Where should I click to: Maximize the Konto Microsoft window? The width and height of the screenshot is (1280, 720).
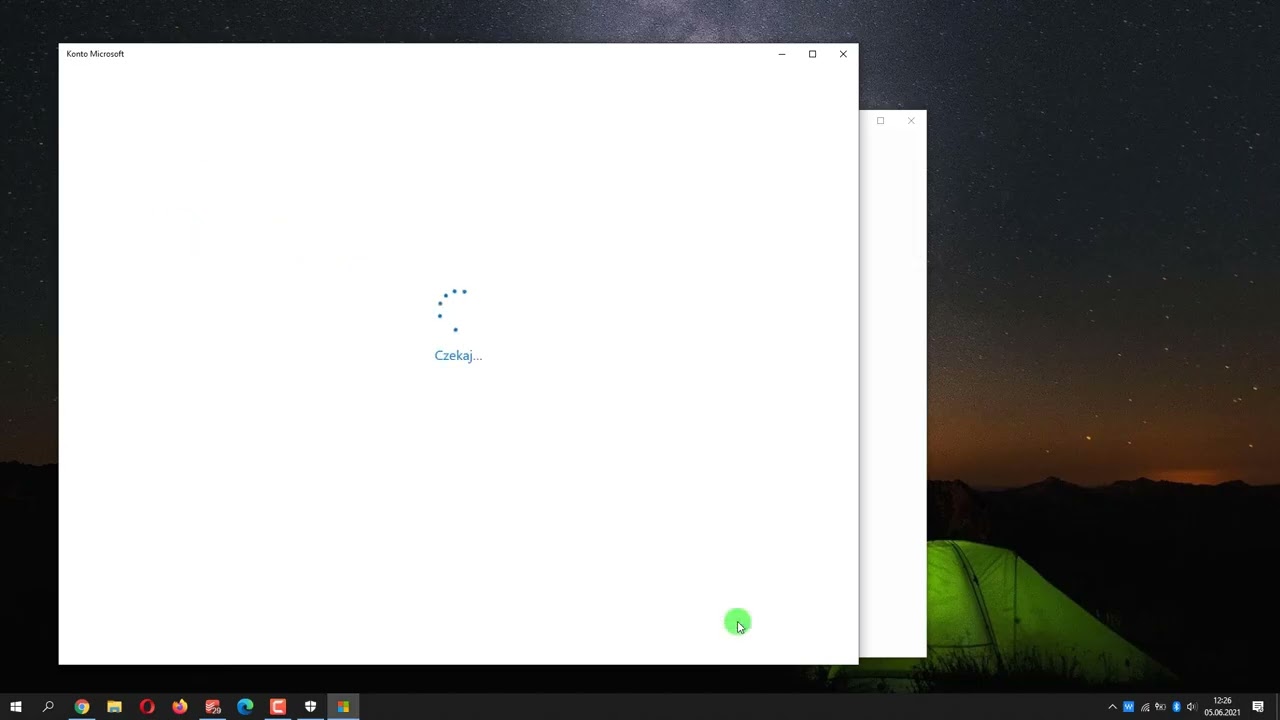pyautogui.click(x=812, y=54)
